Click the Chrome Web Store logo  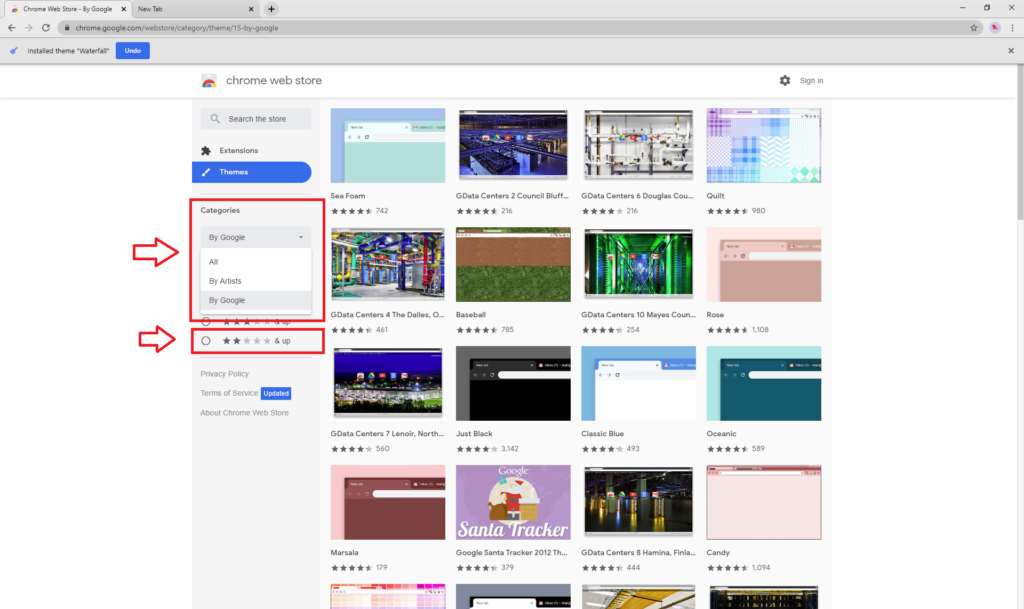209,81
